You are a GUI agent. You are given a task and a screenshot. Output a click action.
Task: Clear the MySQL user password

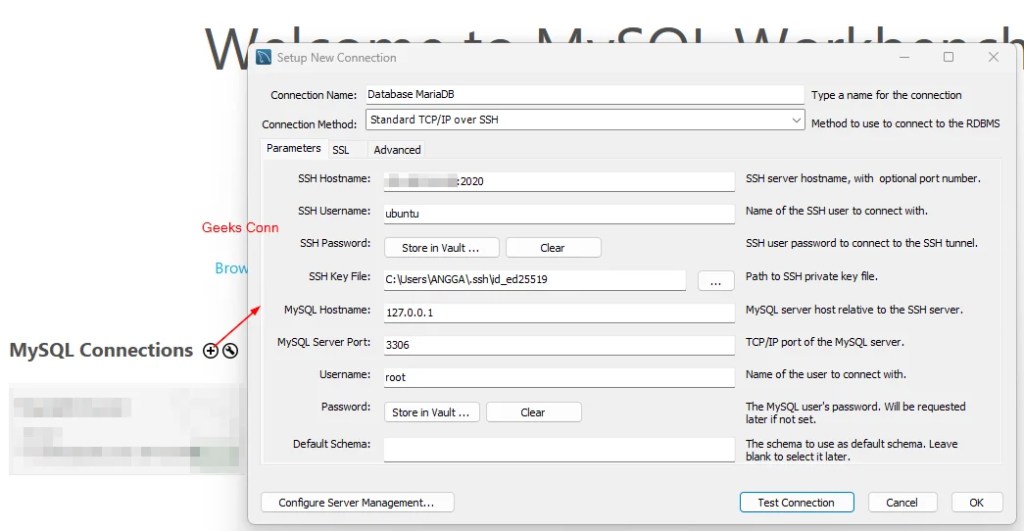pyautogui.click(x=533, y=412)
